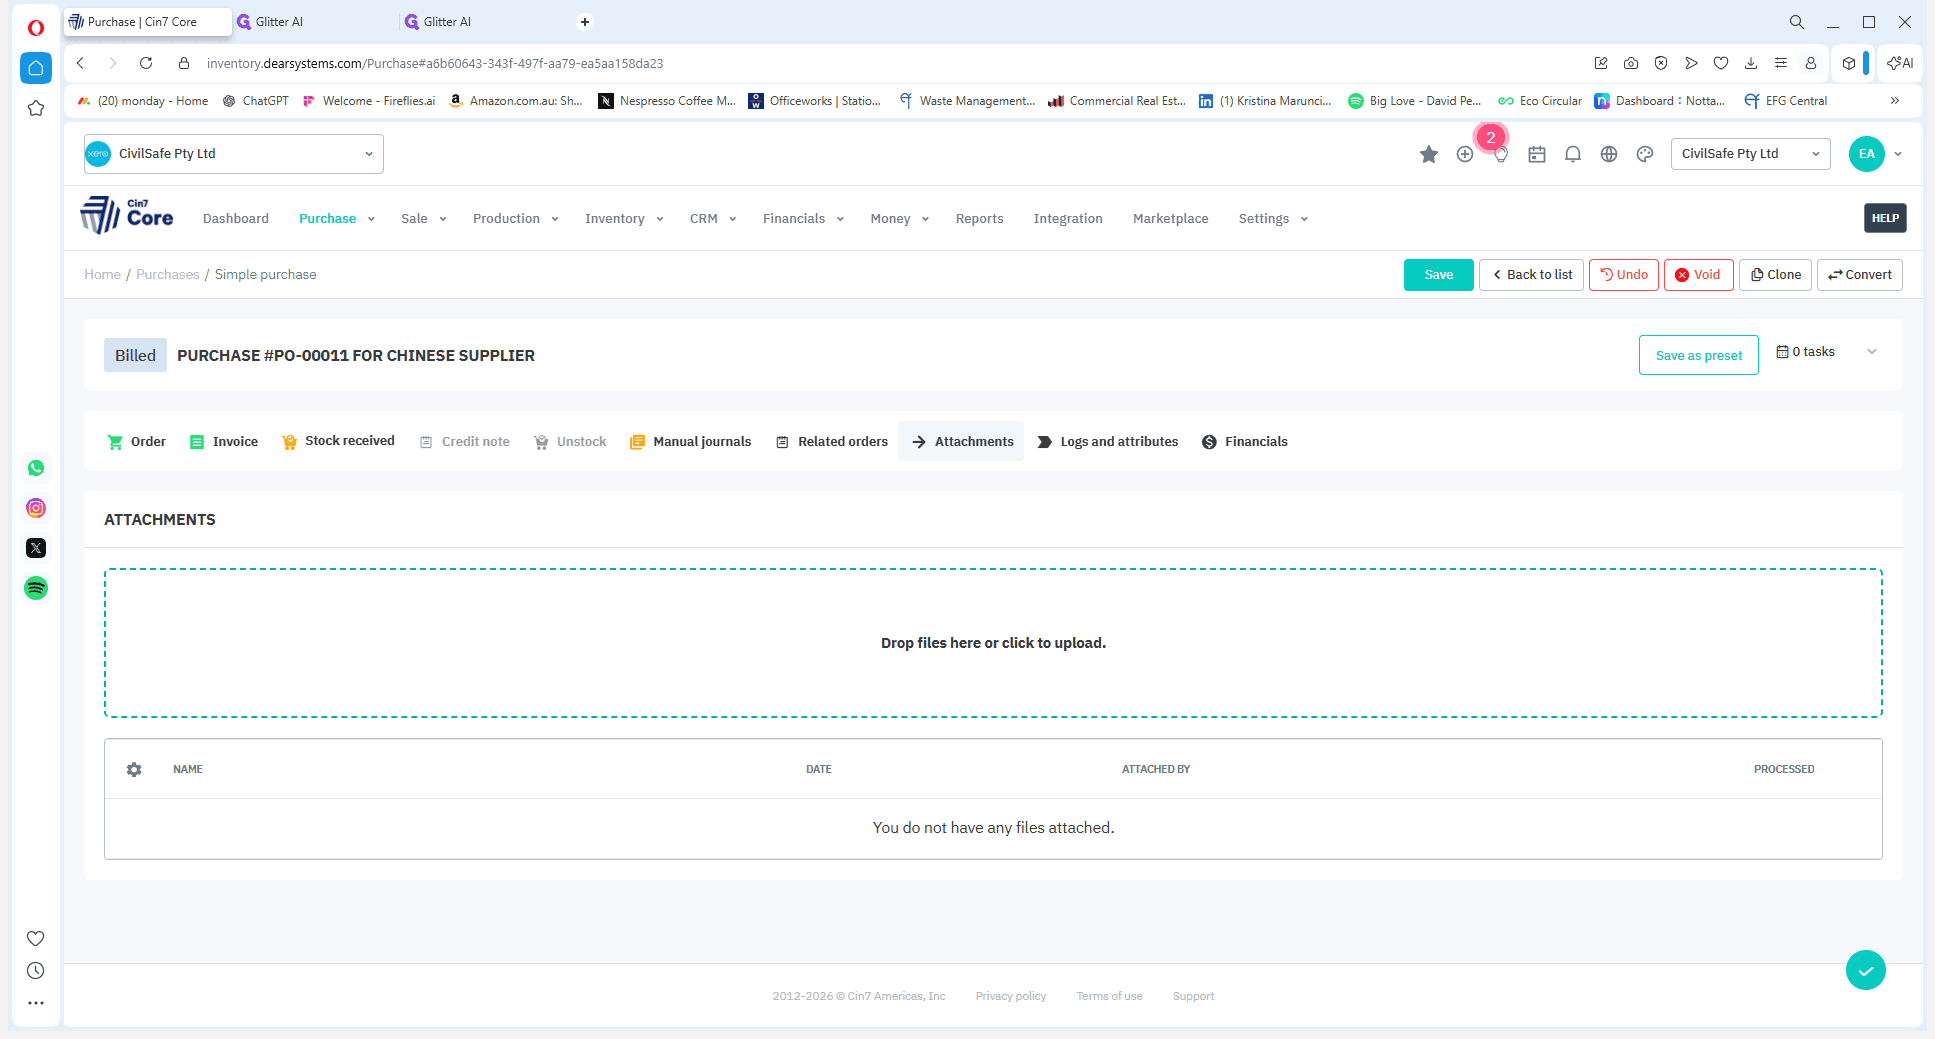Open the lightbulb tips icon

tap(1500, 155)
